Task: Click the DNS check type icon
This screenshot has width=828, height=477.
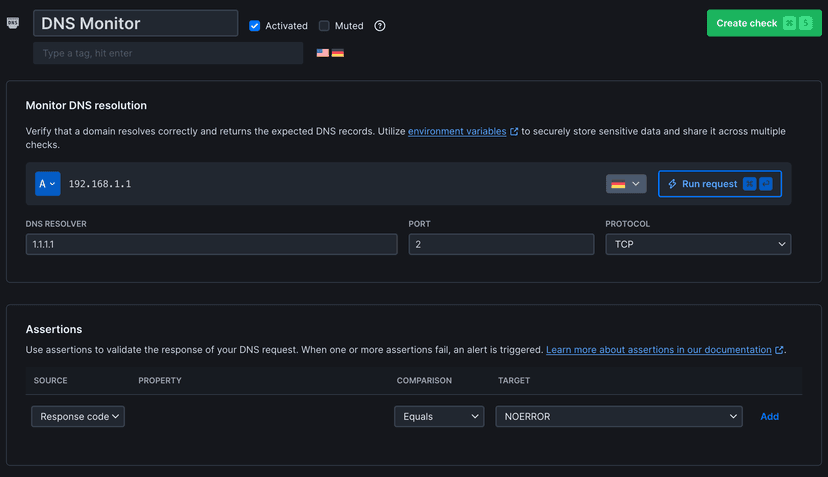Action: [13, 23]
